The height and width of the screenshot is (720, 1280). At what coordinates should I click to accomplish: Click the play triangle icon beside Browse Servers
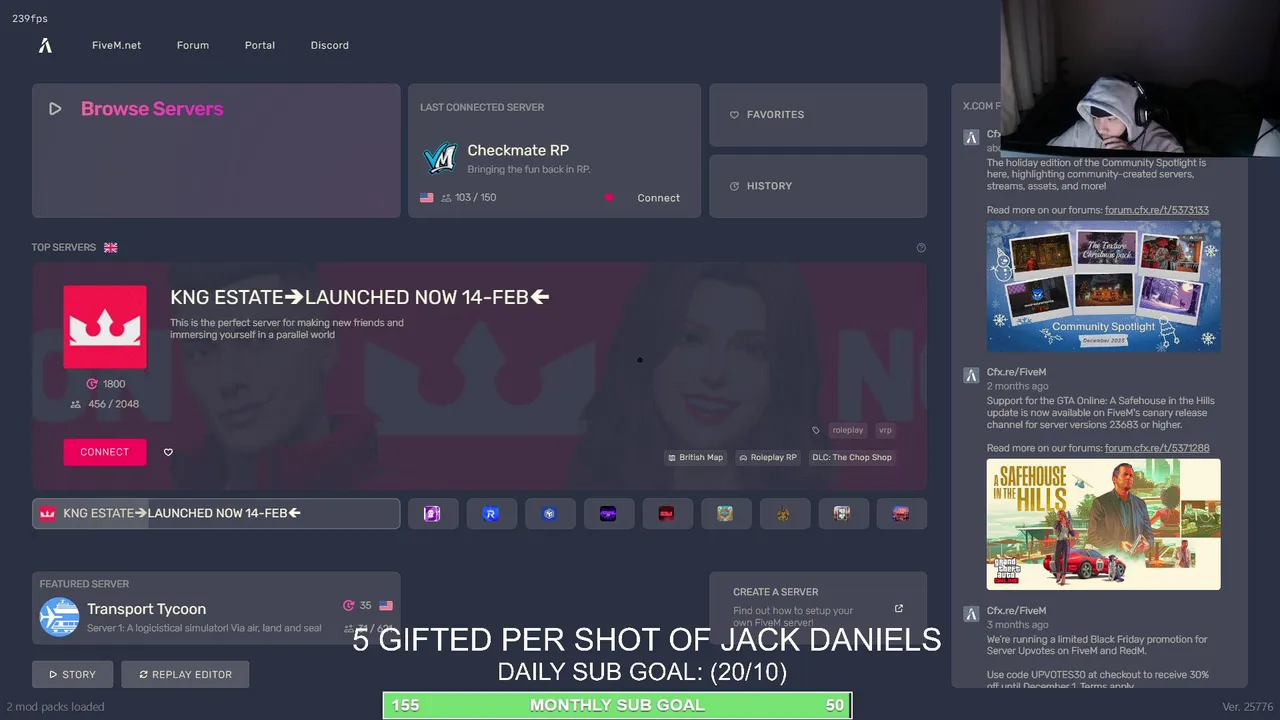tap(55, 109)
